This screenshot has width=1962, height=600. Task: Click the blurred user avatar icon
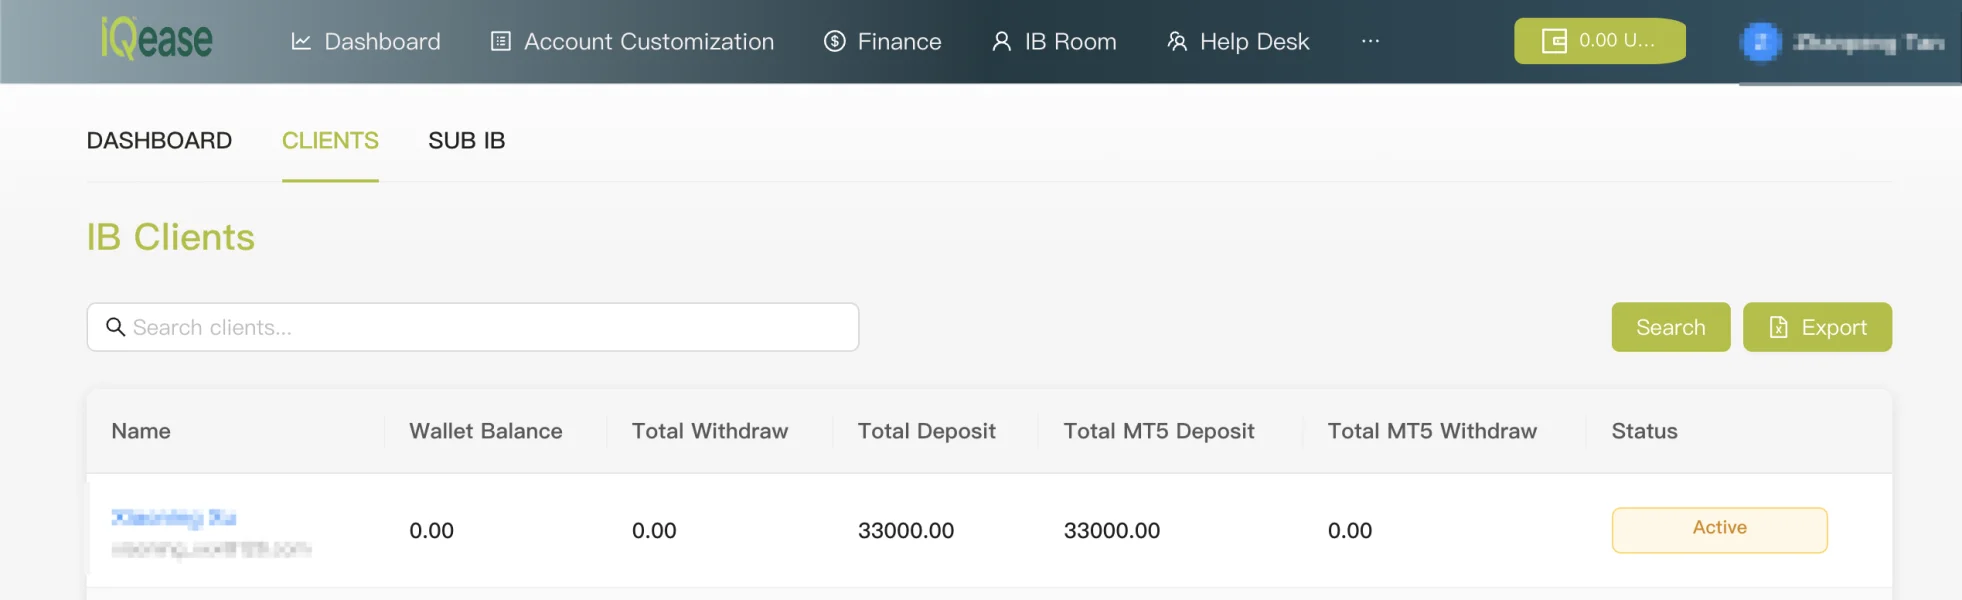1761,42
